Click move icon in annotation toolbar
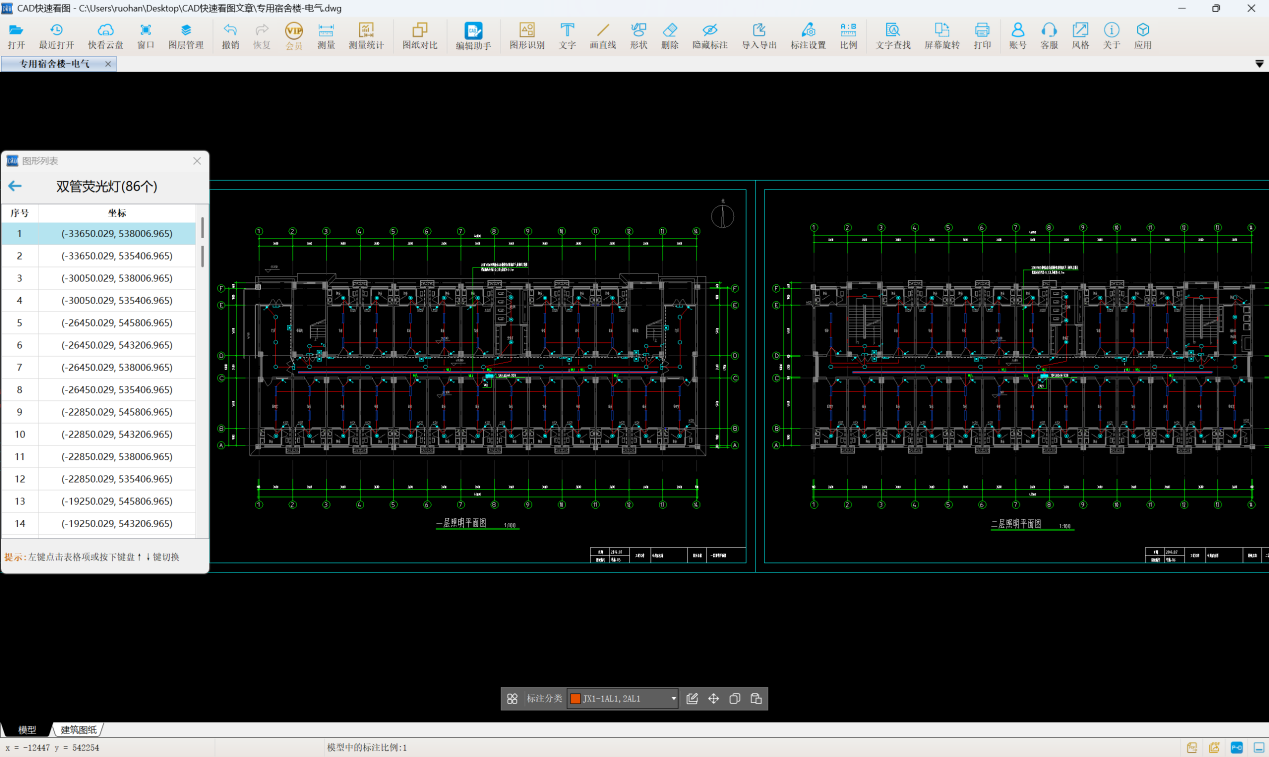Viewport: 1269px width, 757px height. (714, 699)
